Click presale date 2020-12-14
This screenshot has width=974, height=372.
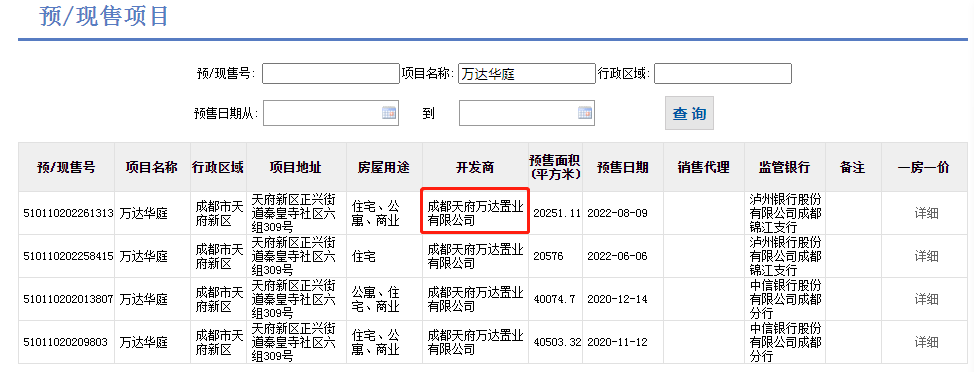(x=617, y=299)
